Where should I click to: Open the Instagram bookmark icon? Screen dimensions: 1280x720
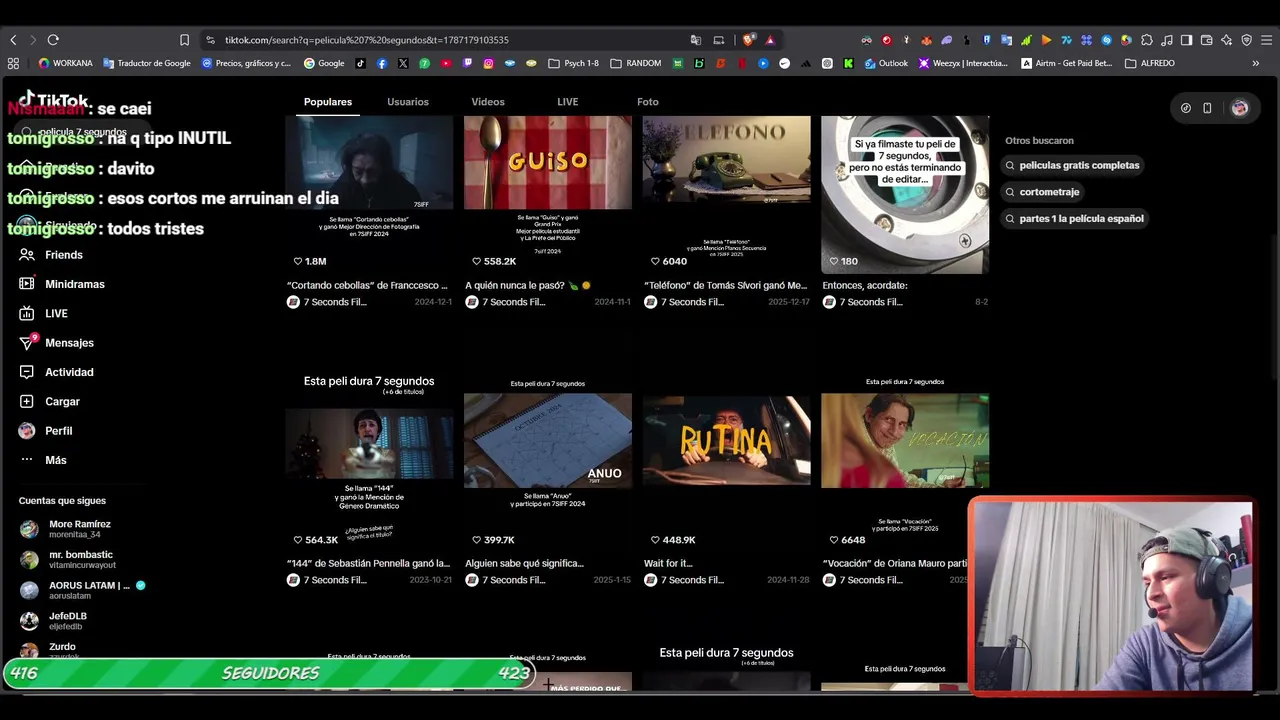tap(488, 63)
